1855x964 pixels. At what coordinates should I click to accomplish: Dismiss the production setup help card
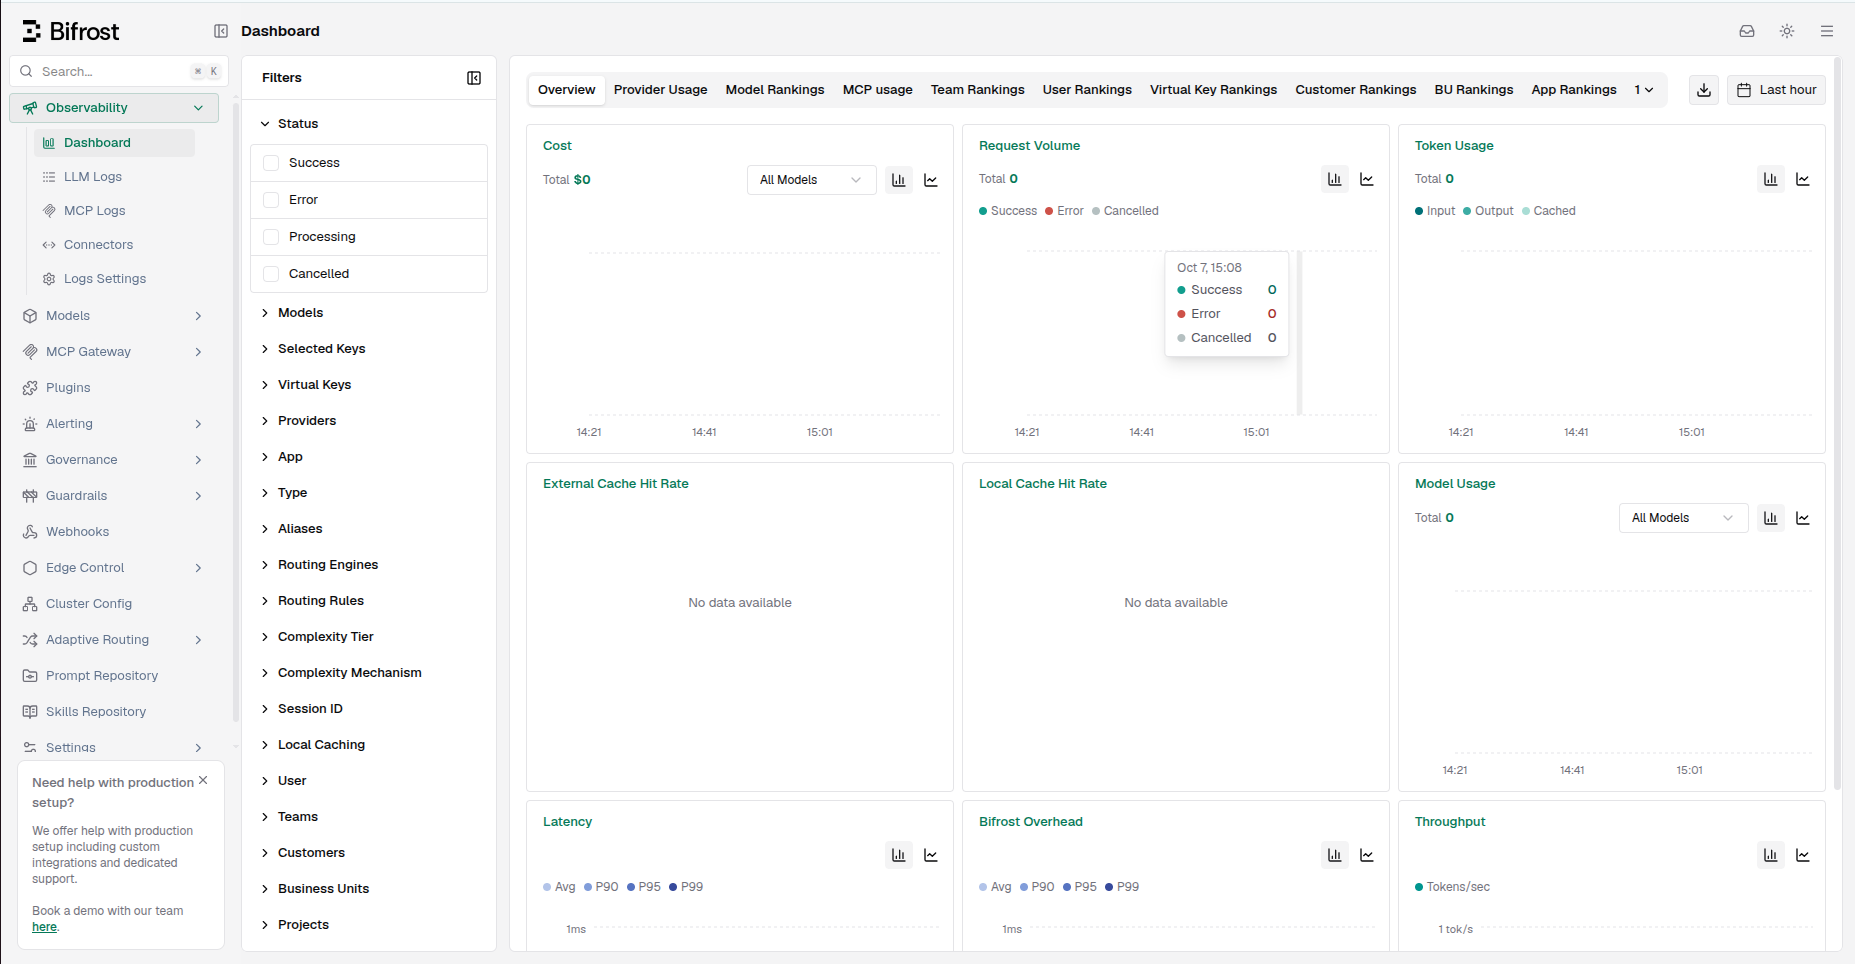point(203,780)
